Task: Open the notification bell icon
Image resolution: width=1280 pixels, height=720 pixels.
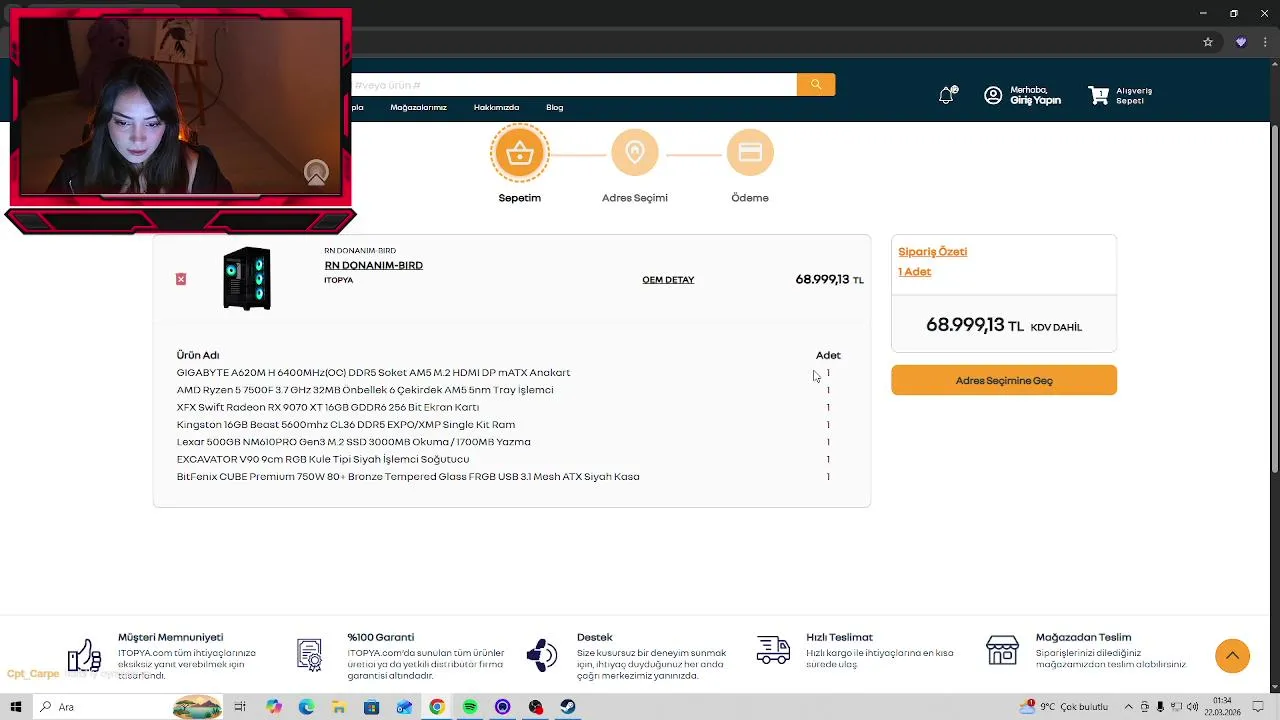Action: (x=946, y=95)
